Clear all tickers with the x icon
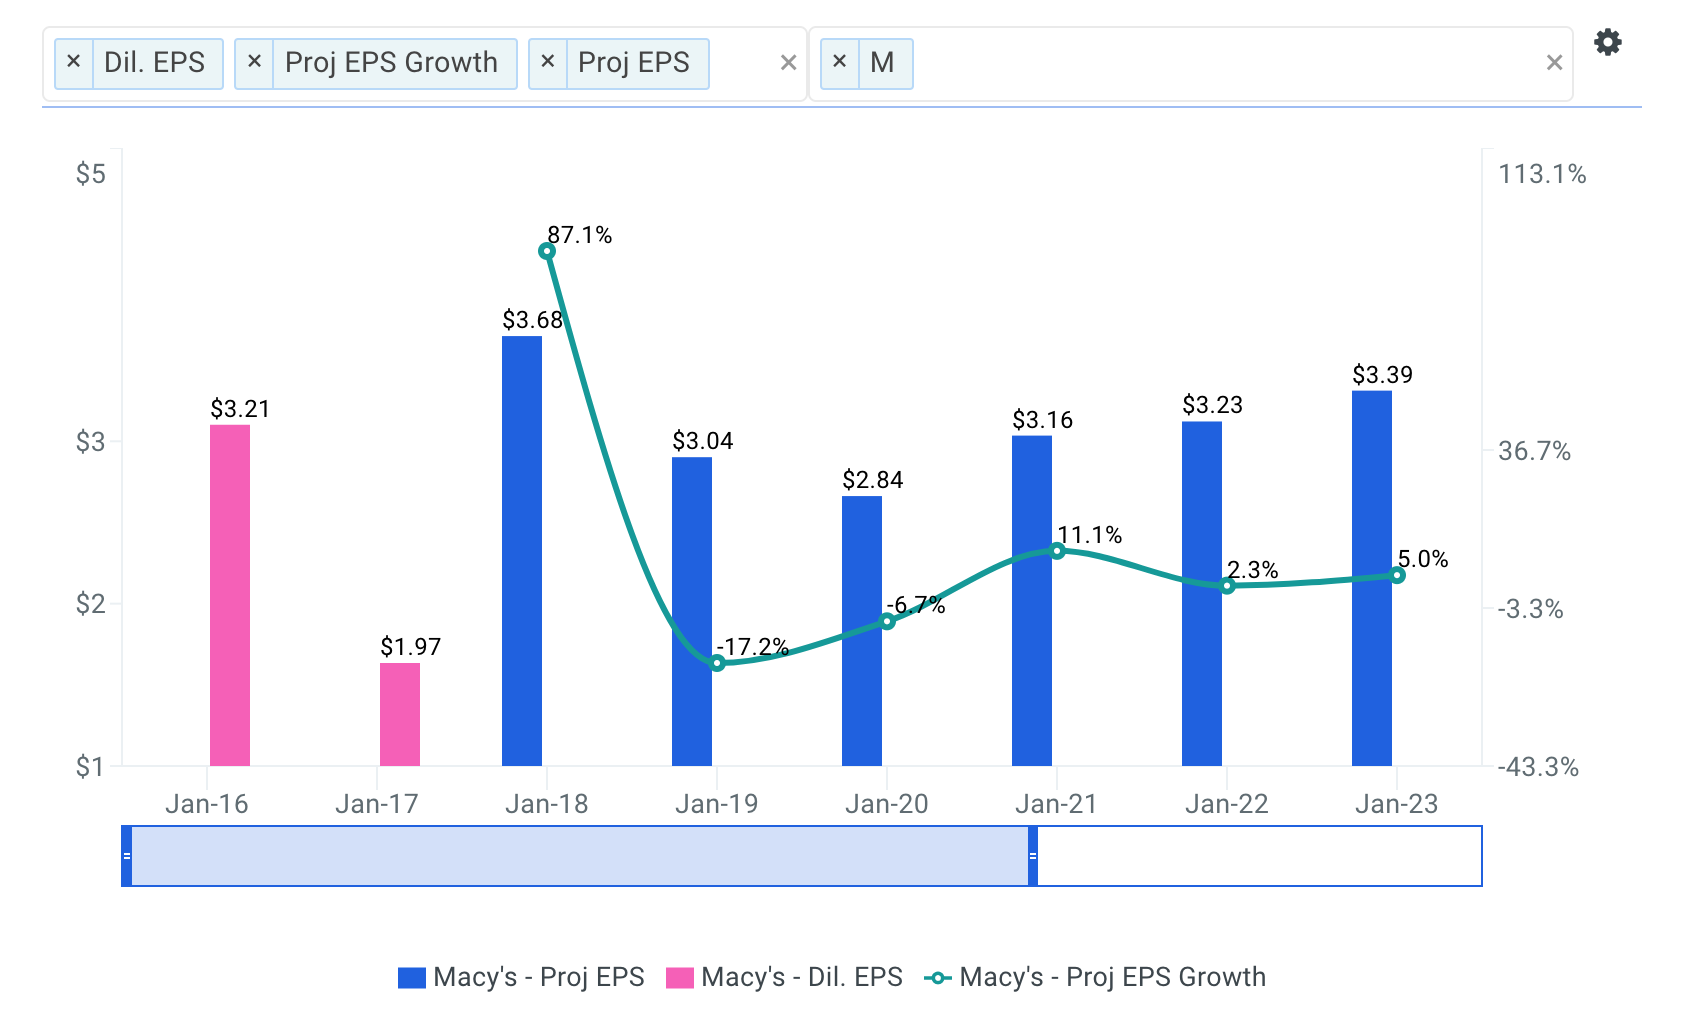The height and width of the screenshot is (1026, 1698). 1554,63
